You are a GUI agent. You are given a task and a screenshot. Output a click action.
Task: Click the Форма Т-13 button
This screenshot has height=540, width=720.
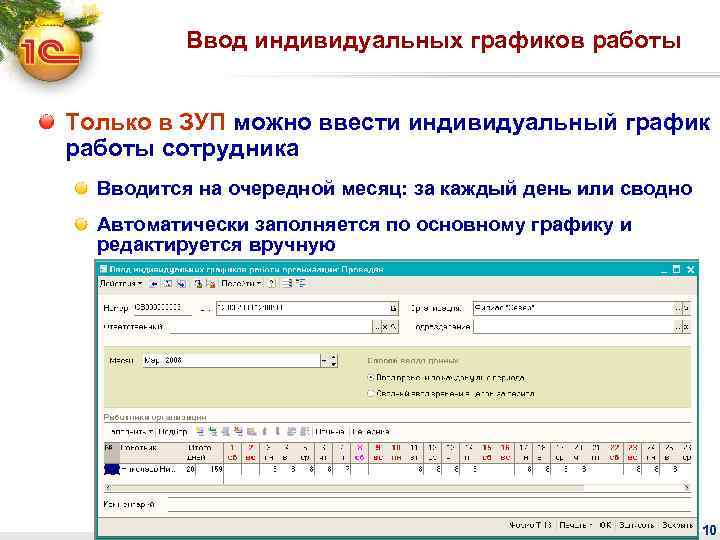pyautogui.click(x=529, y=525)
